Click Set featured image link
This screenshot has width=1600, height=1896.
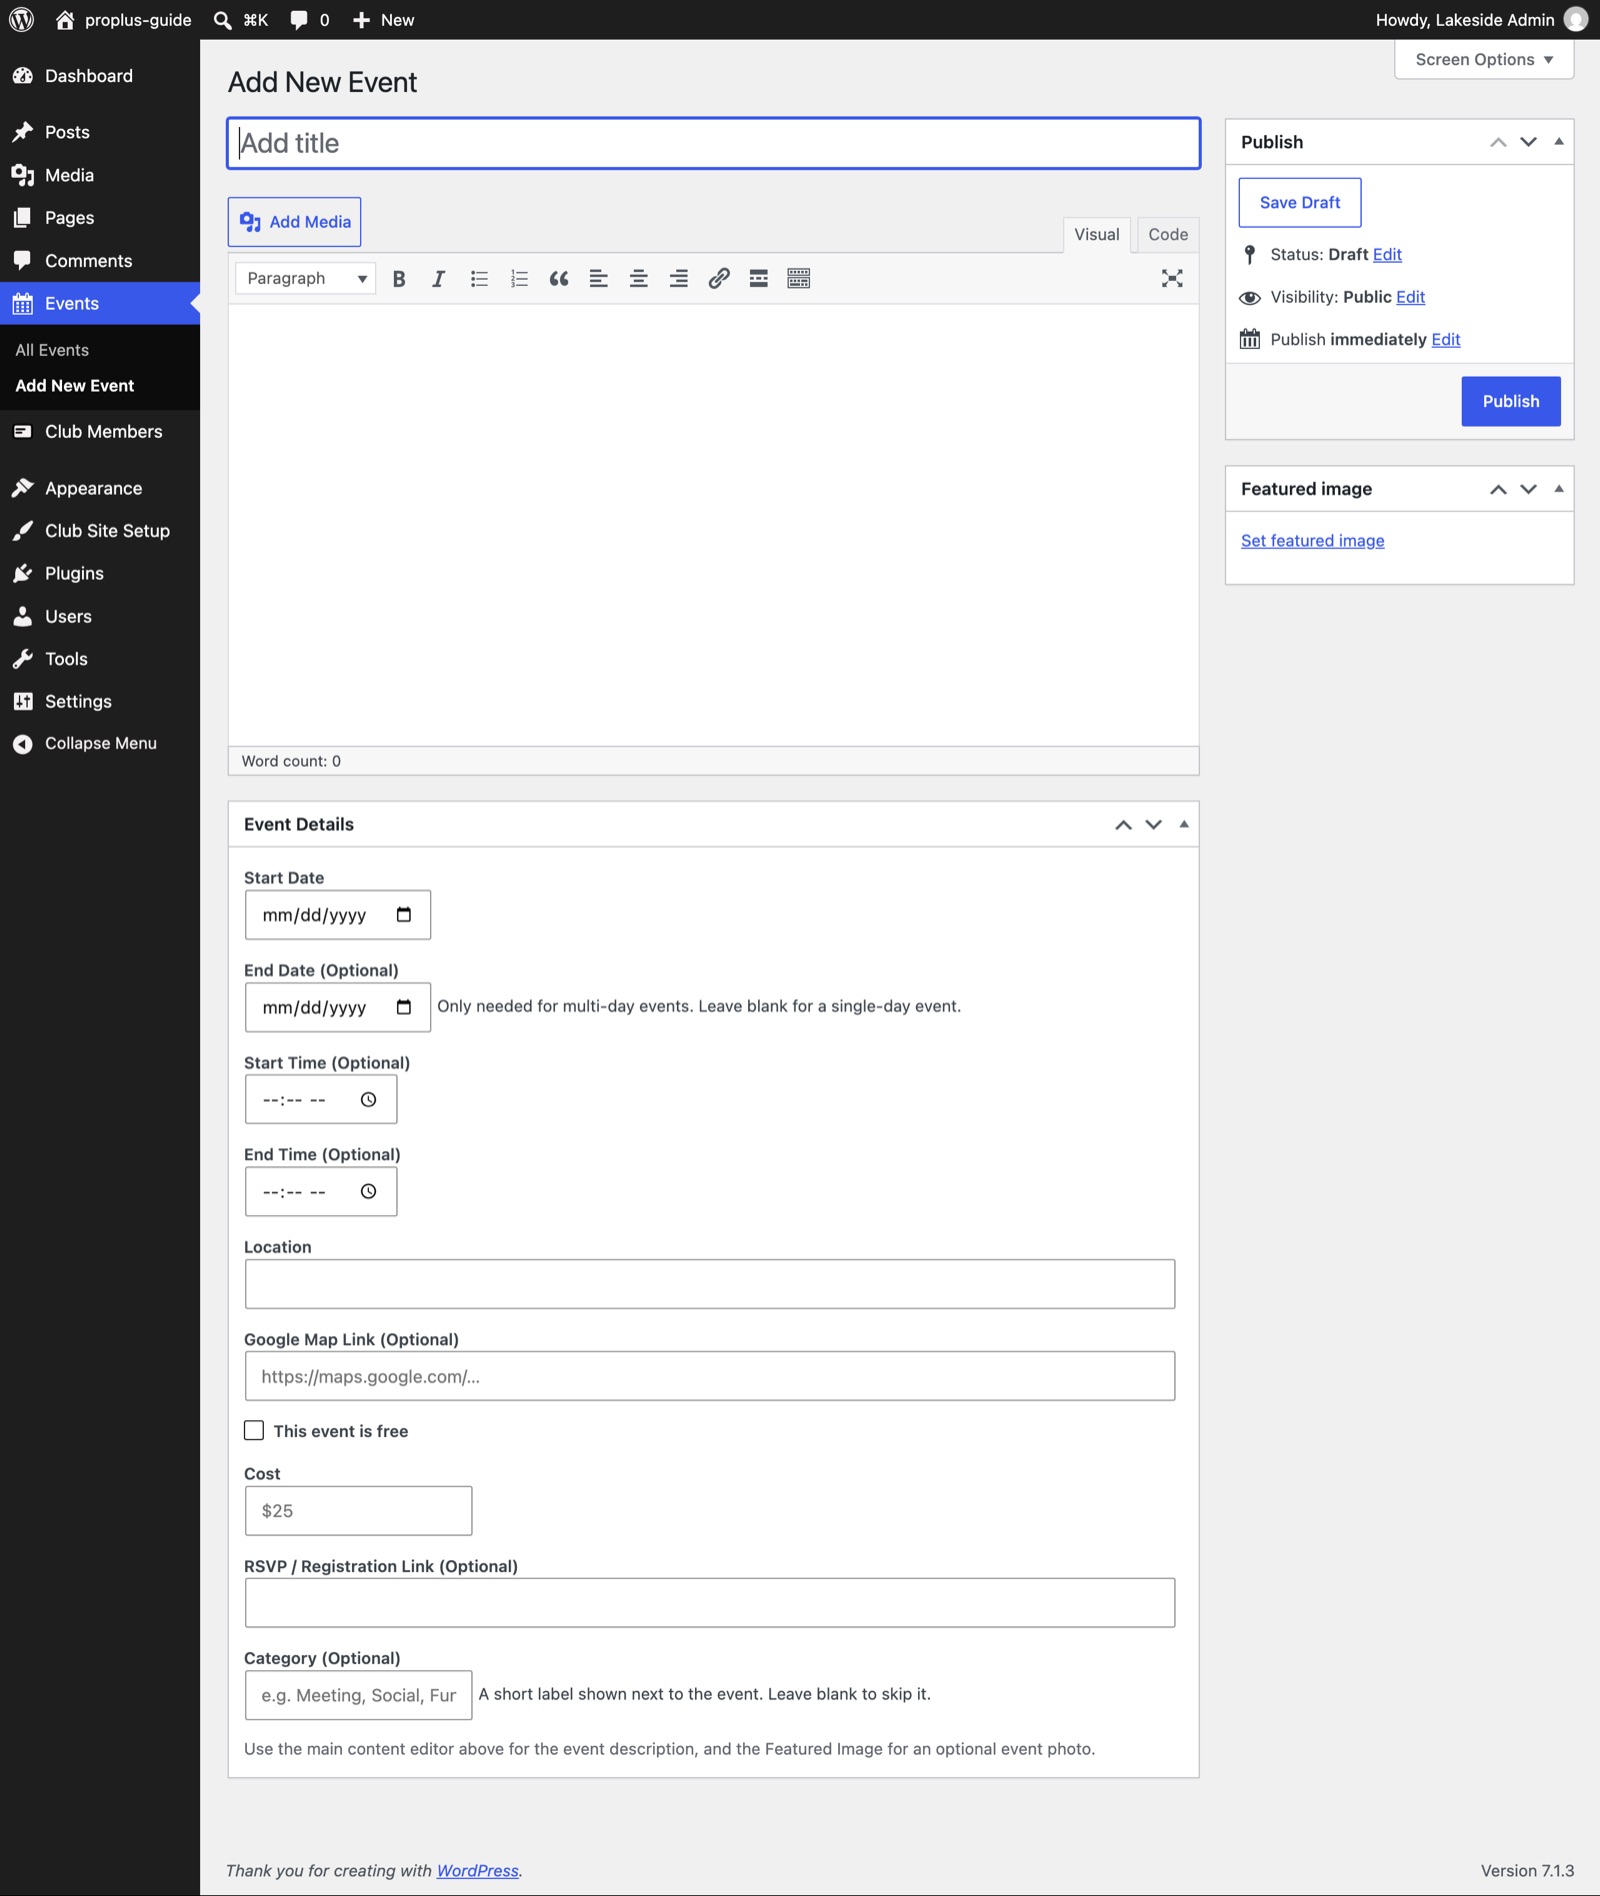pyautogui.click(x=1312, y=541)
